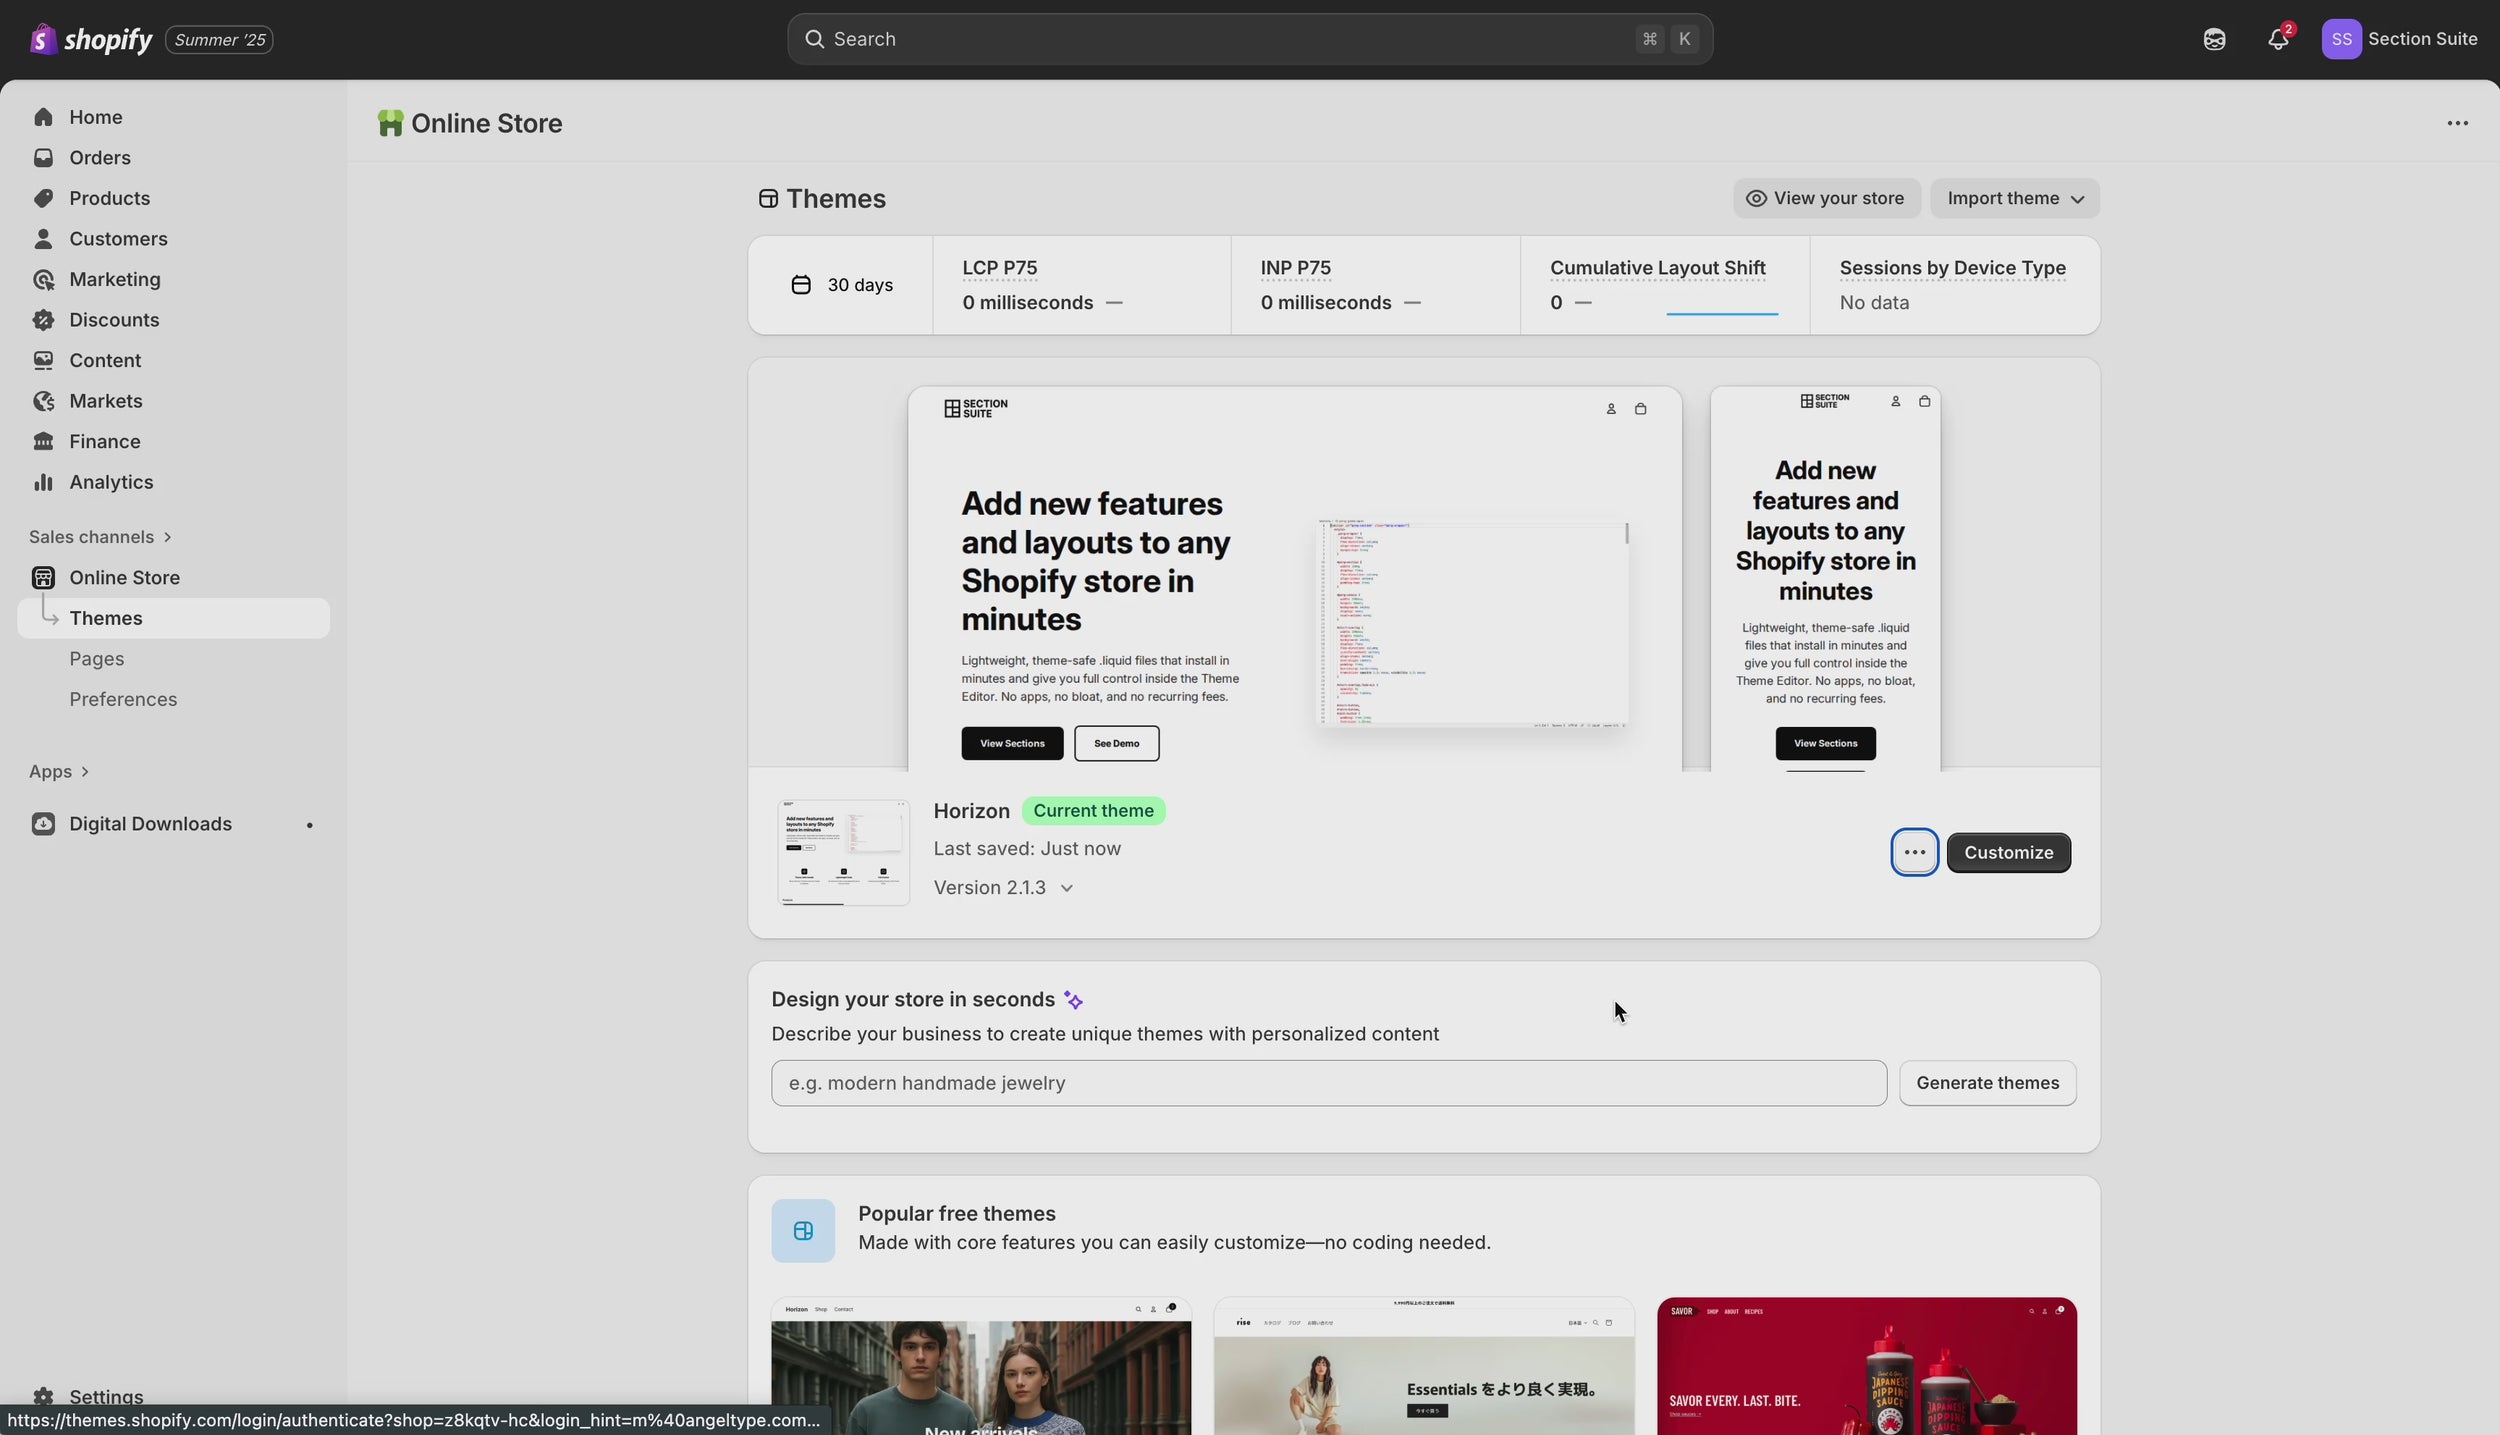Select Pages under Online Store
The height and width of the screenshot is (1435, 2500).
click(x=174, y=659)
